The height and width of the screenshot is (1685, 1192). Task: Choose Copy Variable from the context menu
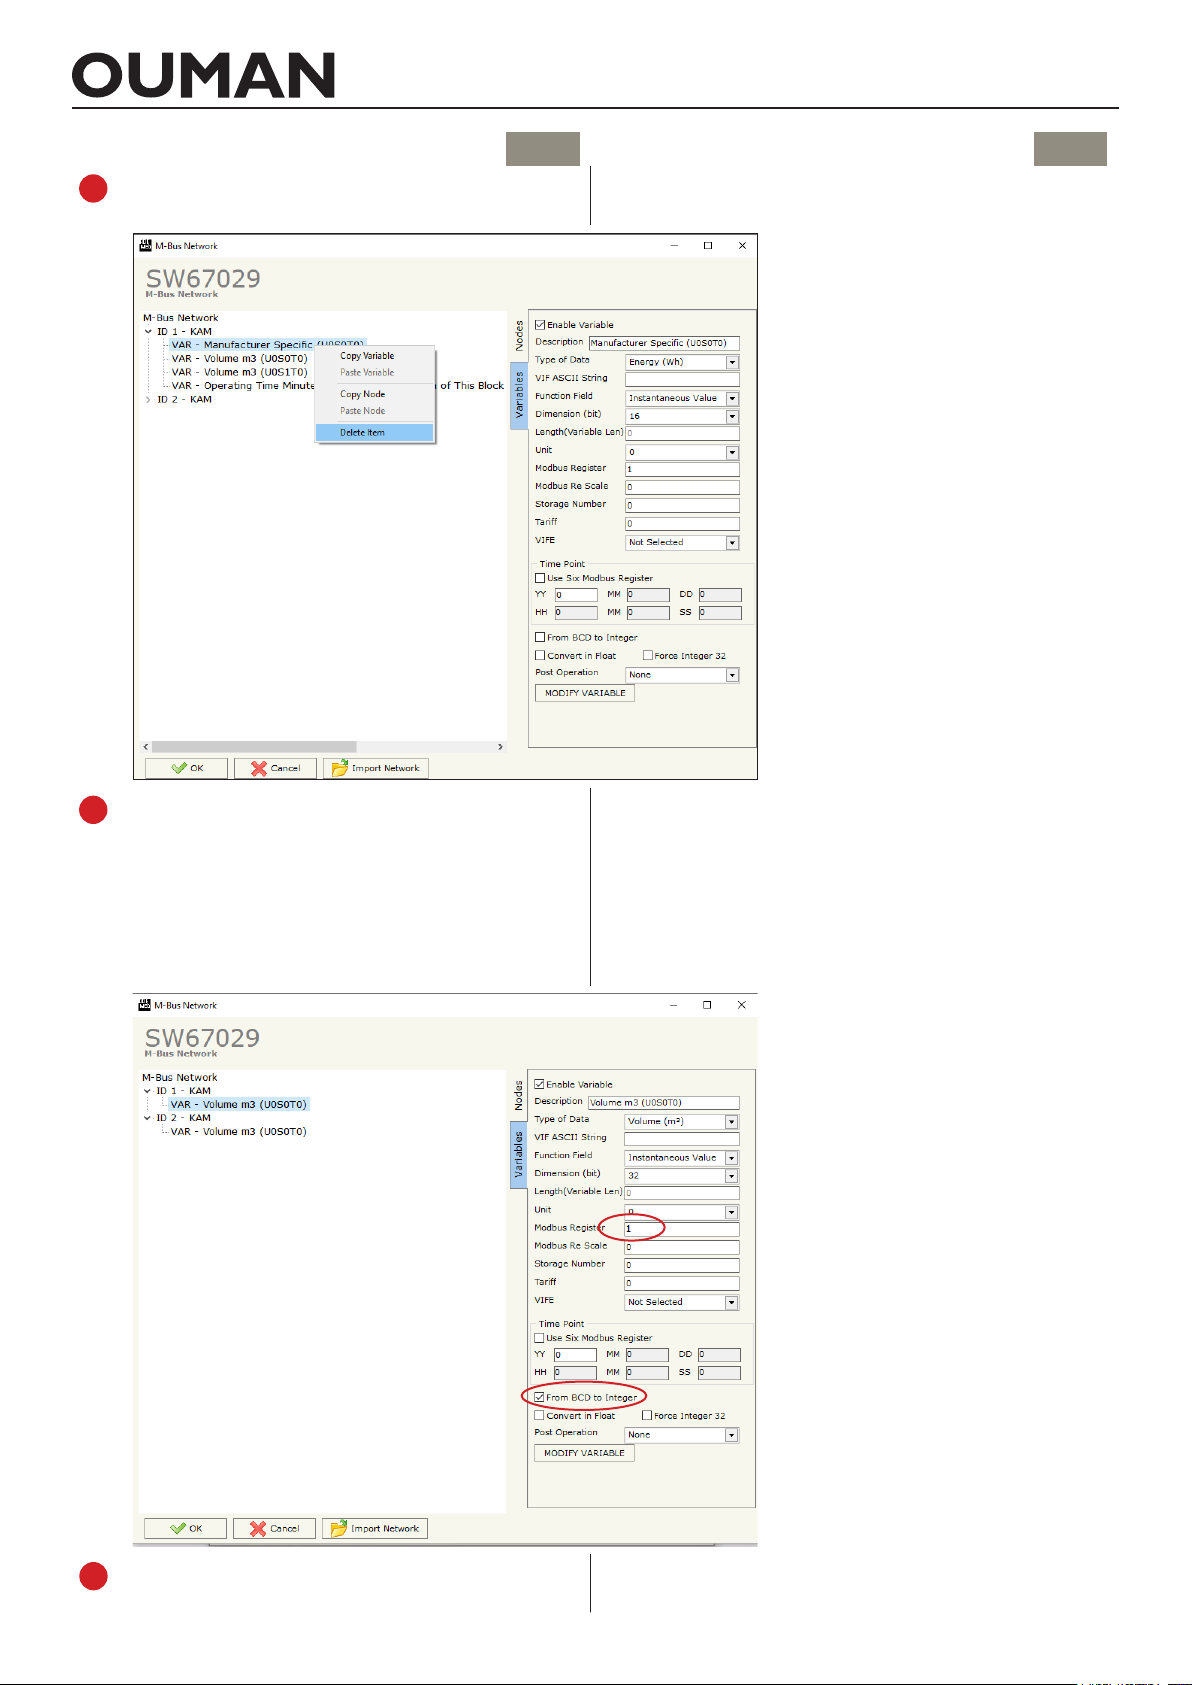(367, 356)
